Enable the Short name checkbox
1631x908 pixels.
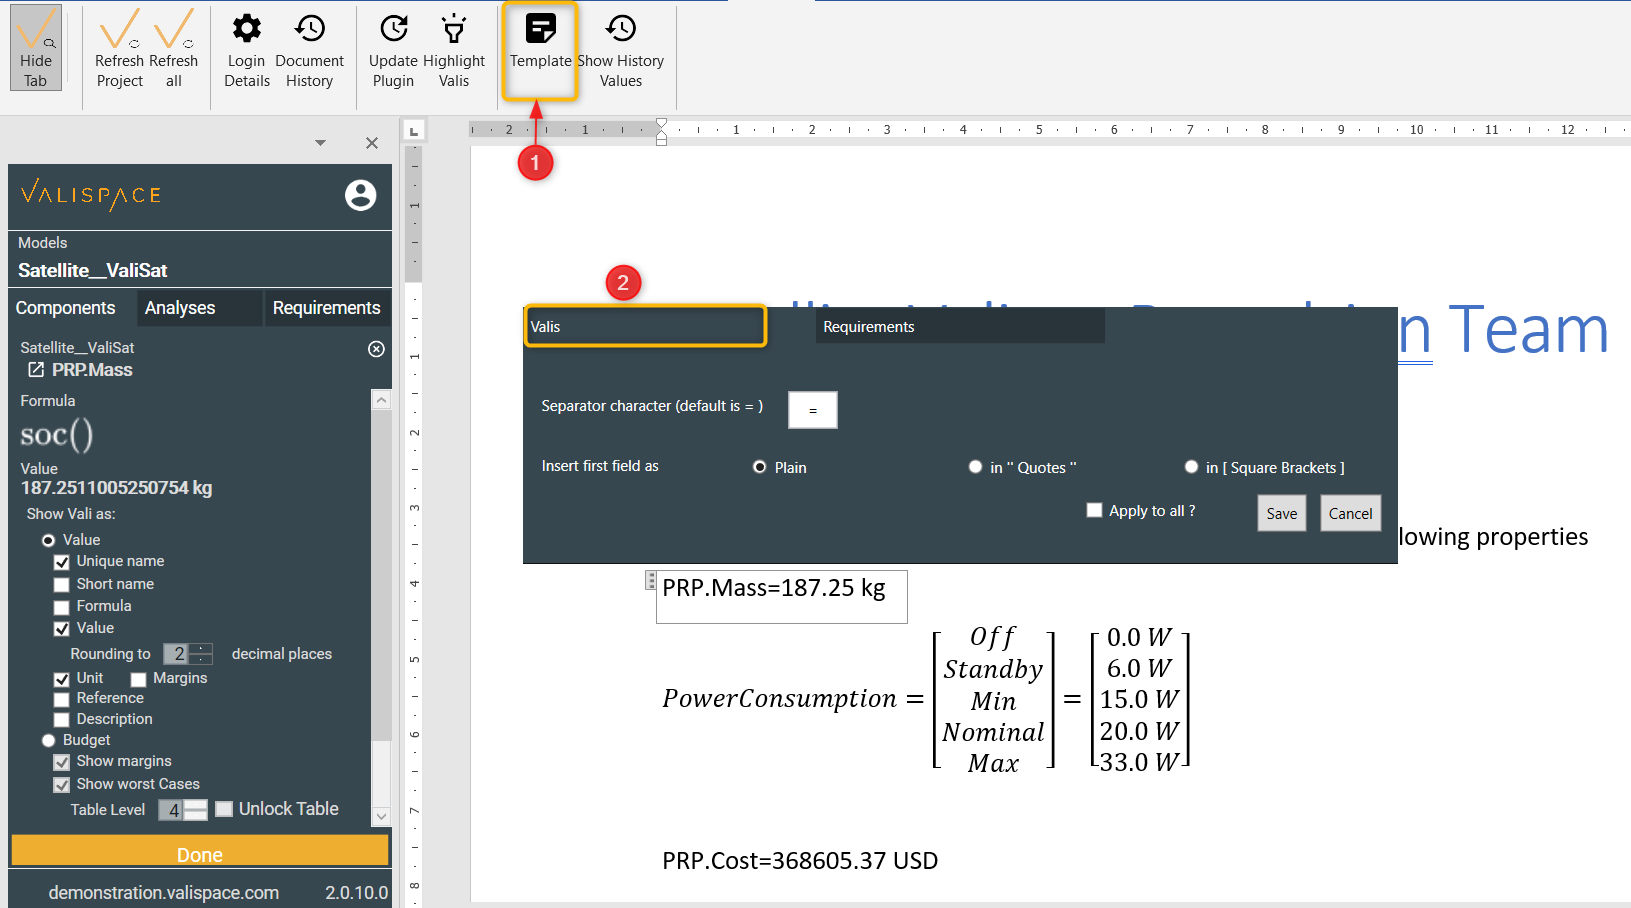pyautogui.click(x=62, y=585)
